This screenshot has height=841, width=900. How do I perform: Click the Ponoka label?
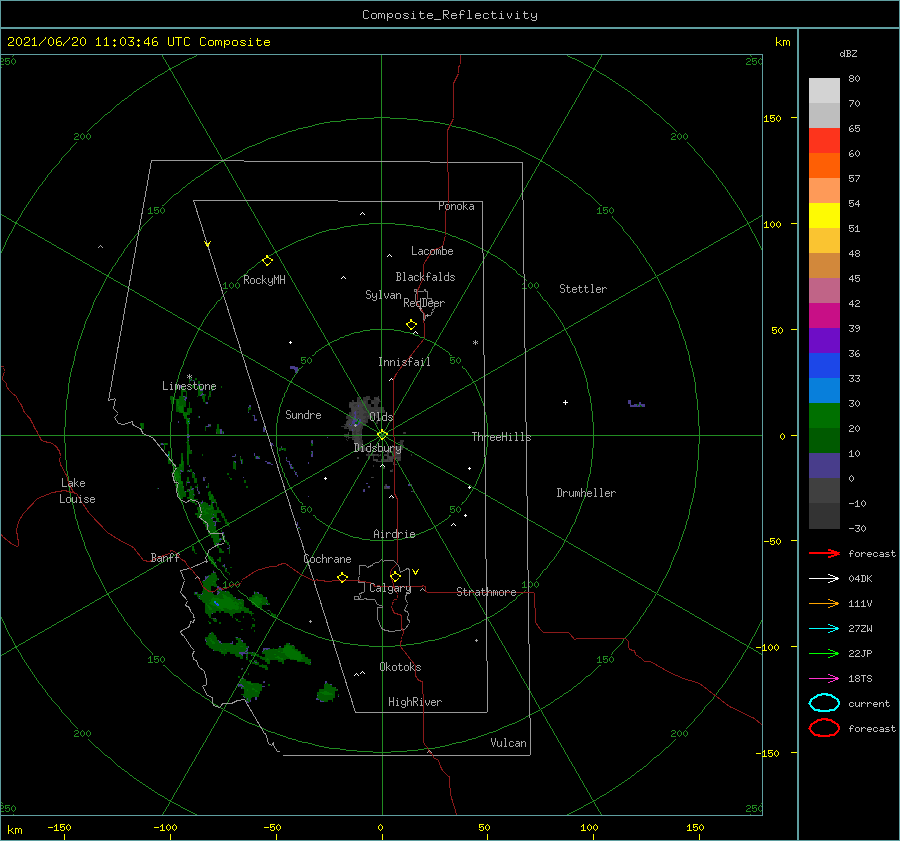click(456, 206)
